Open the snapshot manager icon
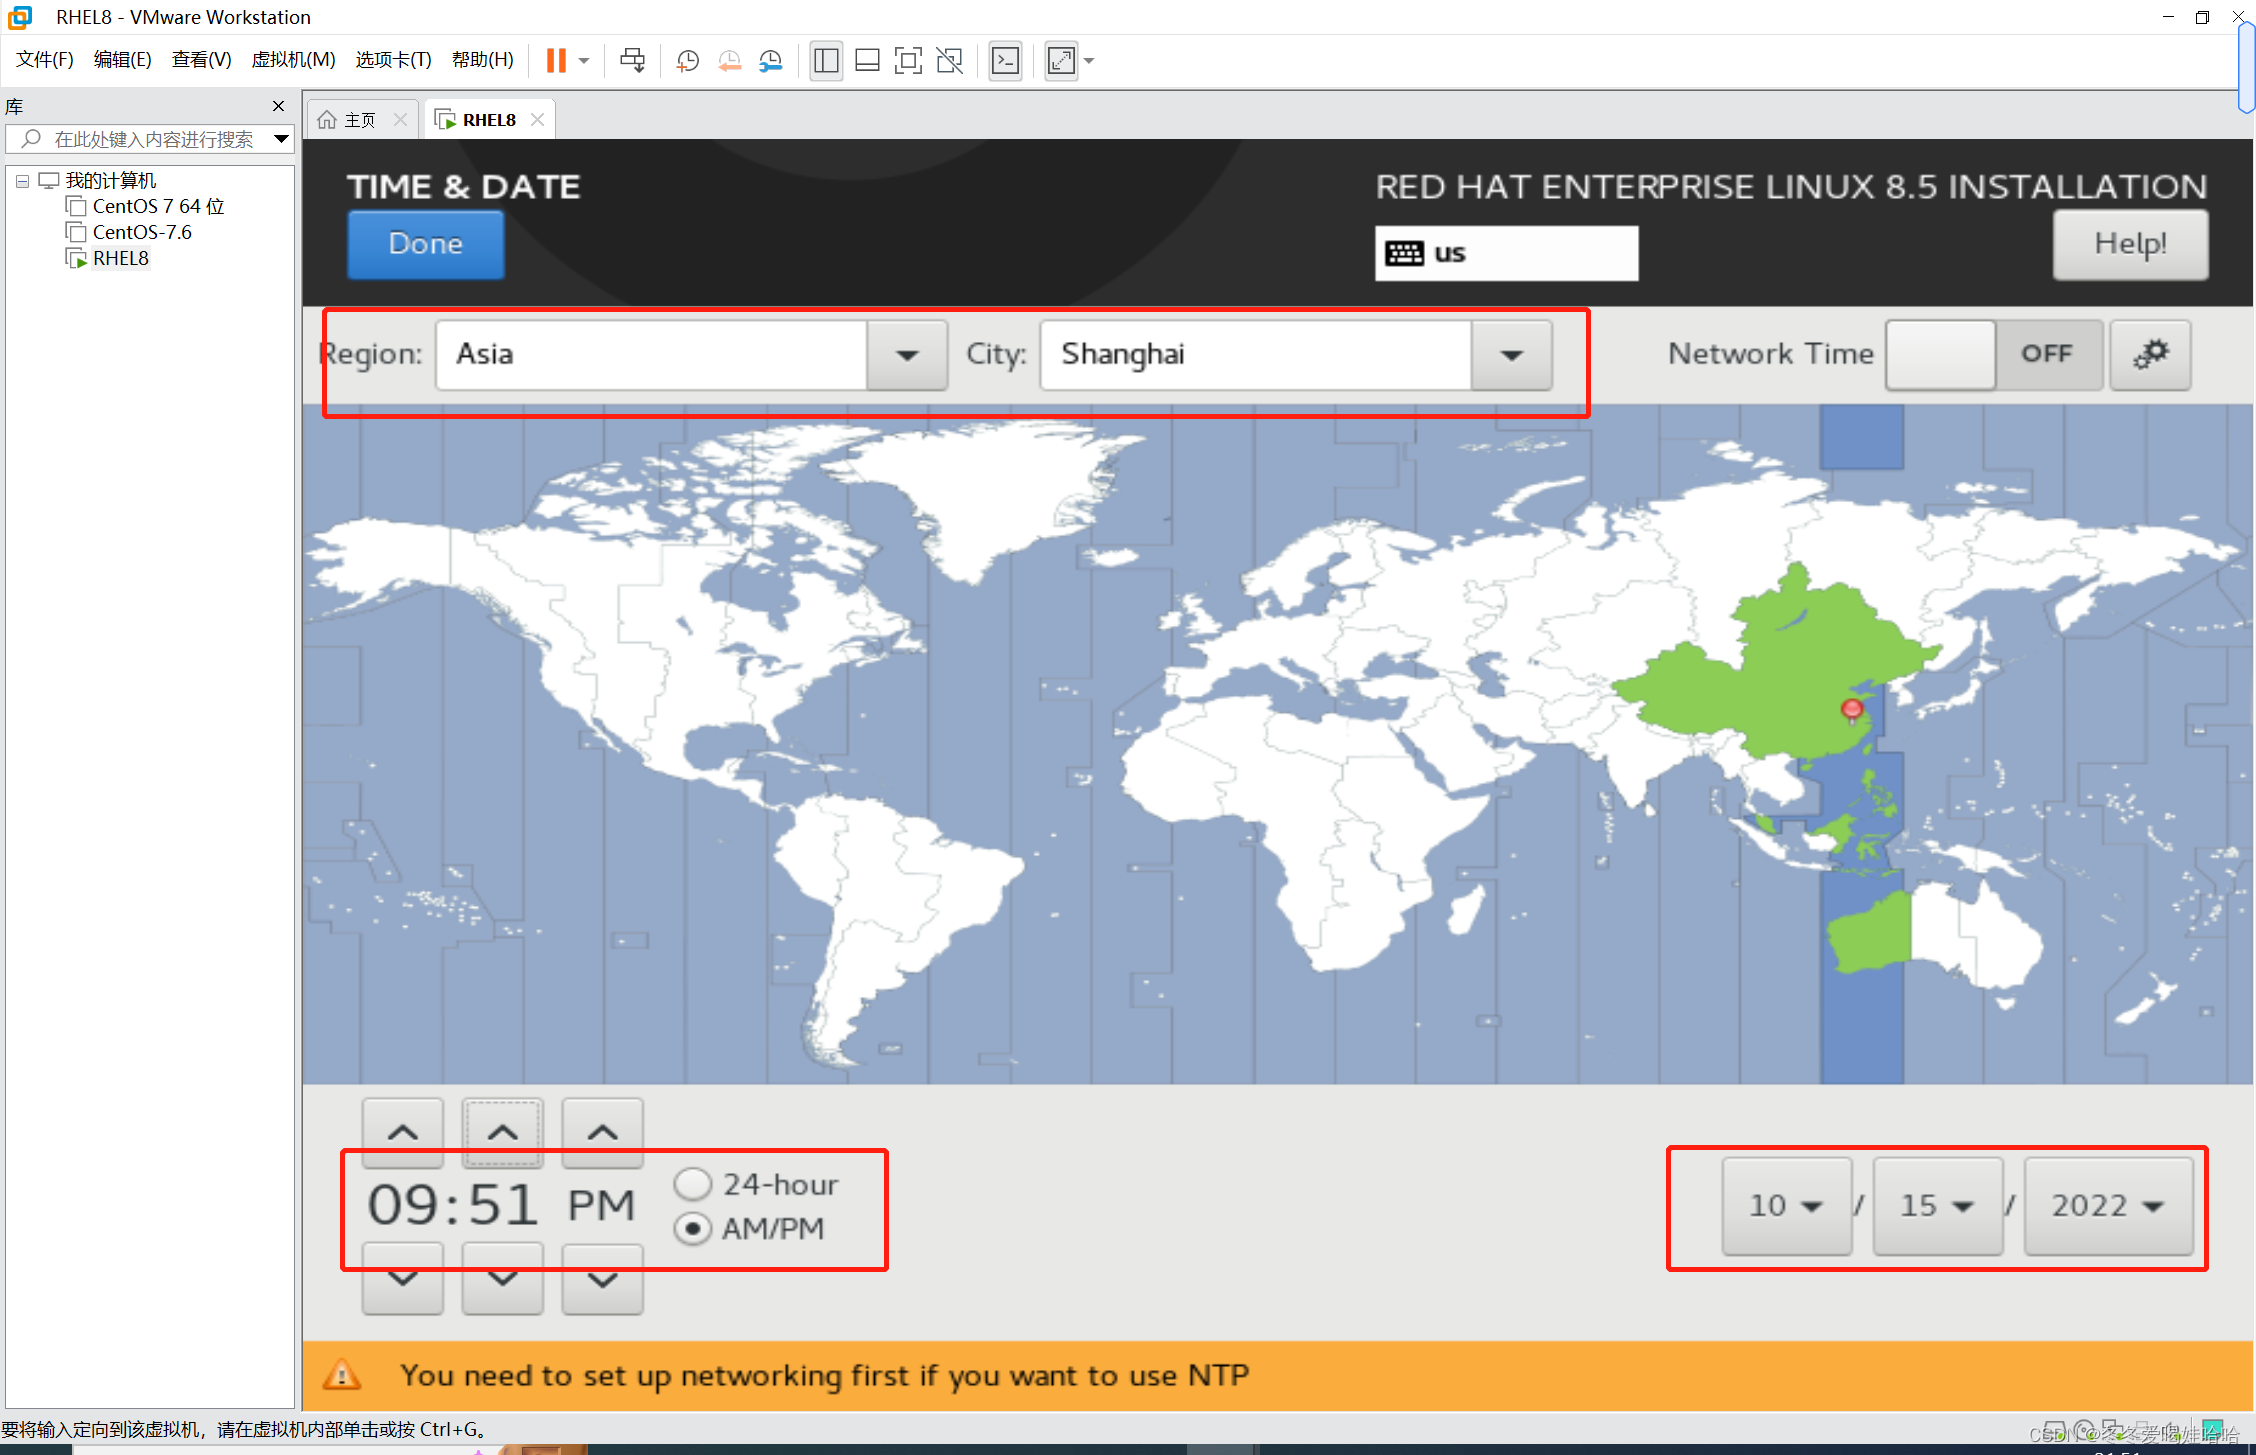 point(770,61)
